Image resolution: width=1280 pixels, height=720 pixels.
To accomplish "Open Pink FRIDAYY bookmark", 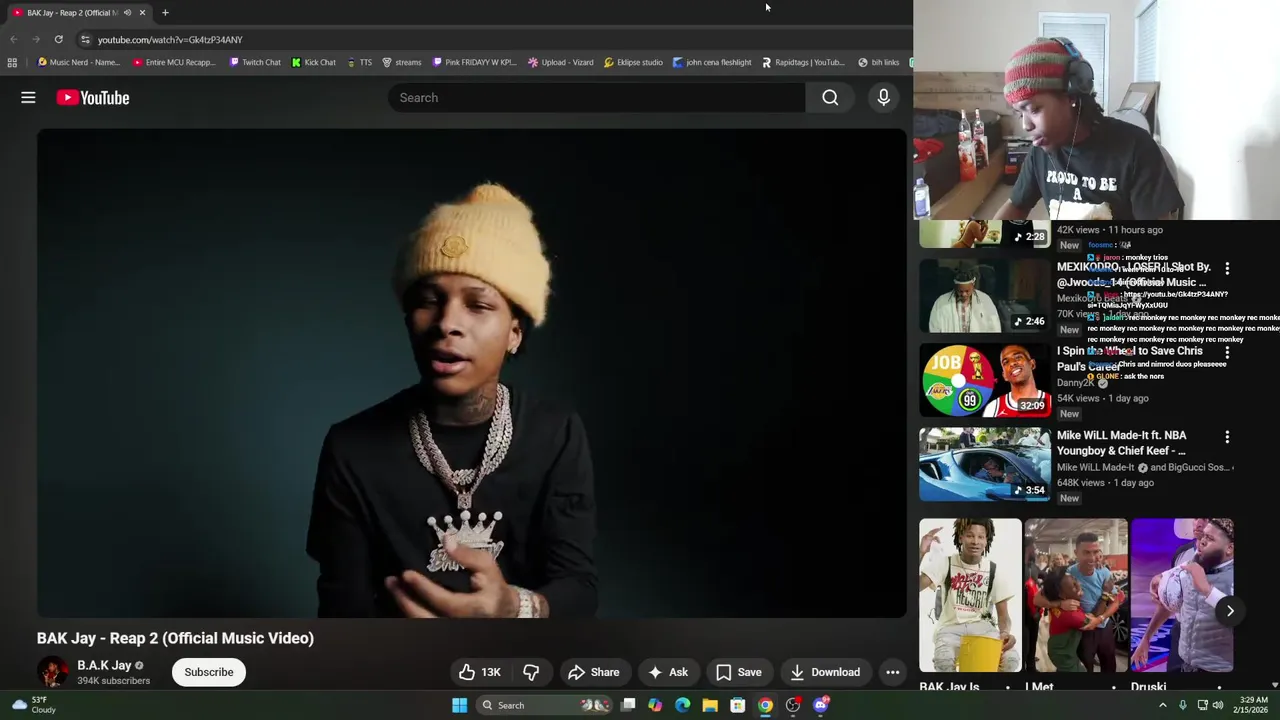I will coord(475,62).
